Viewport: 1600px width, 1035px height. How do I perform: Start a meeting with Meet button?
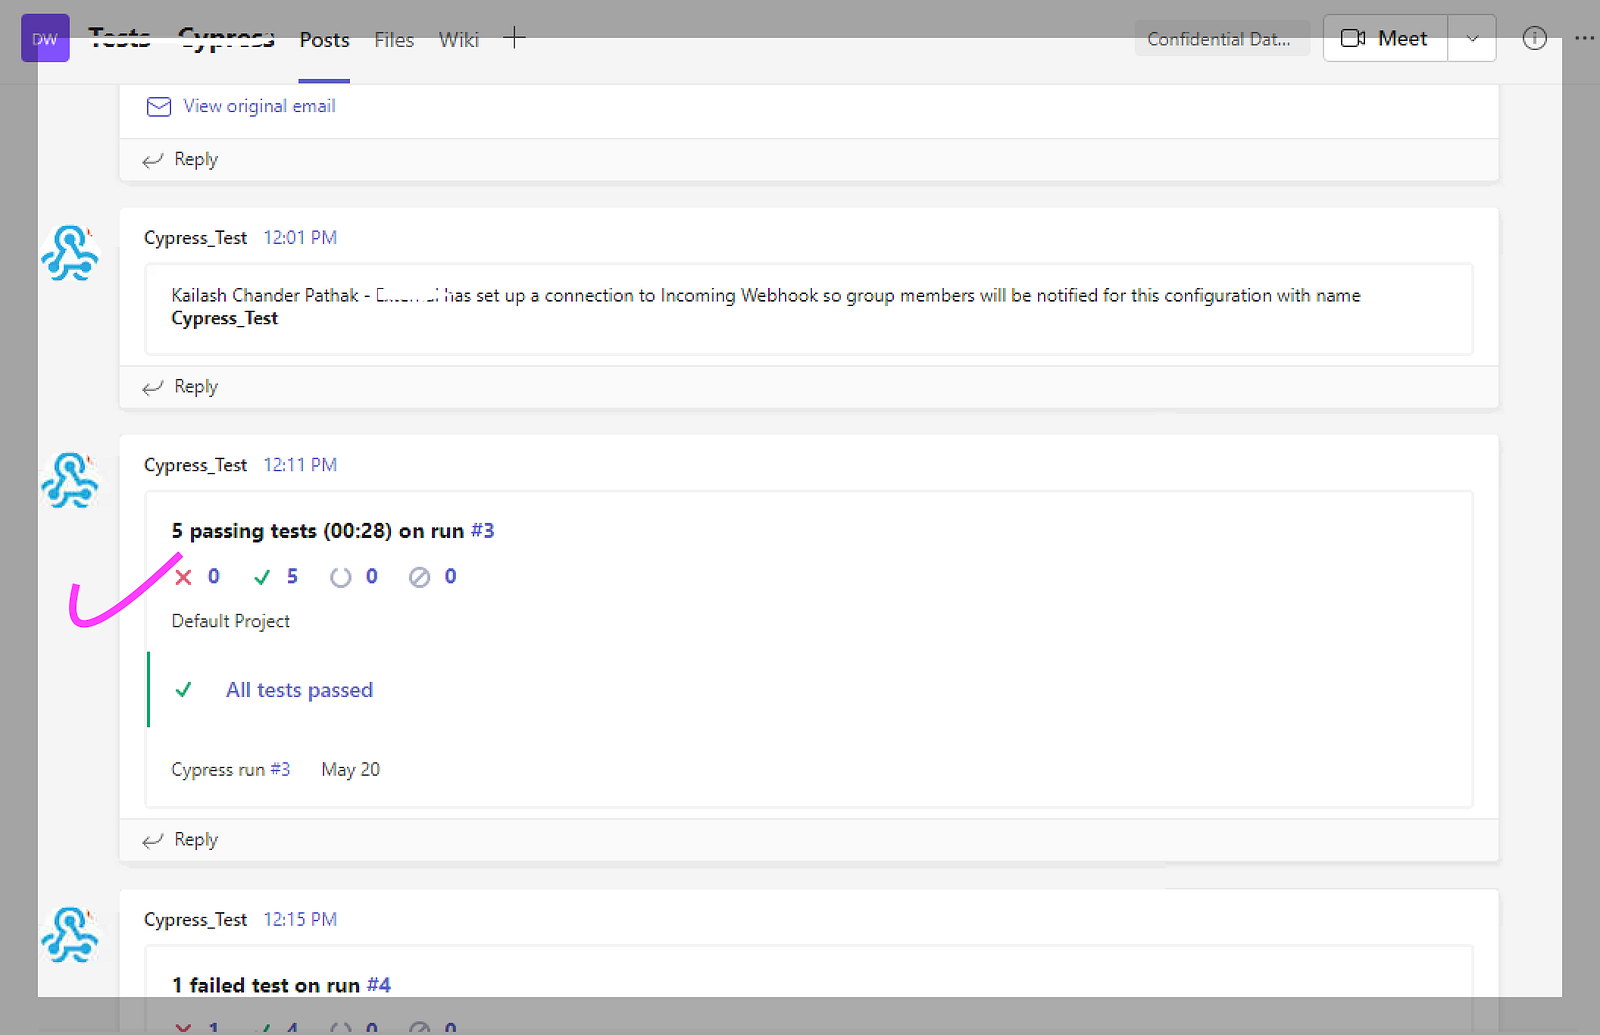point(1385,38)
